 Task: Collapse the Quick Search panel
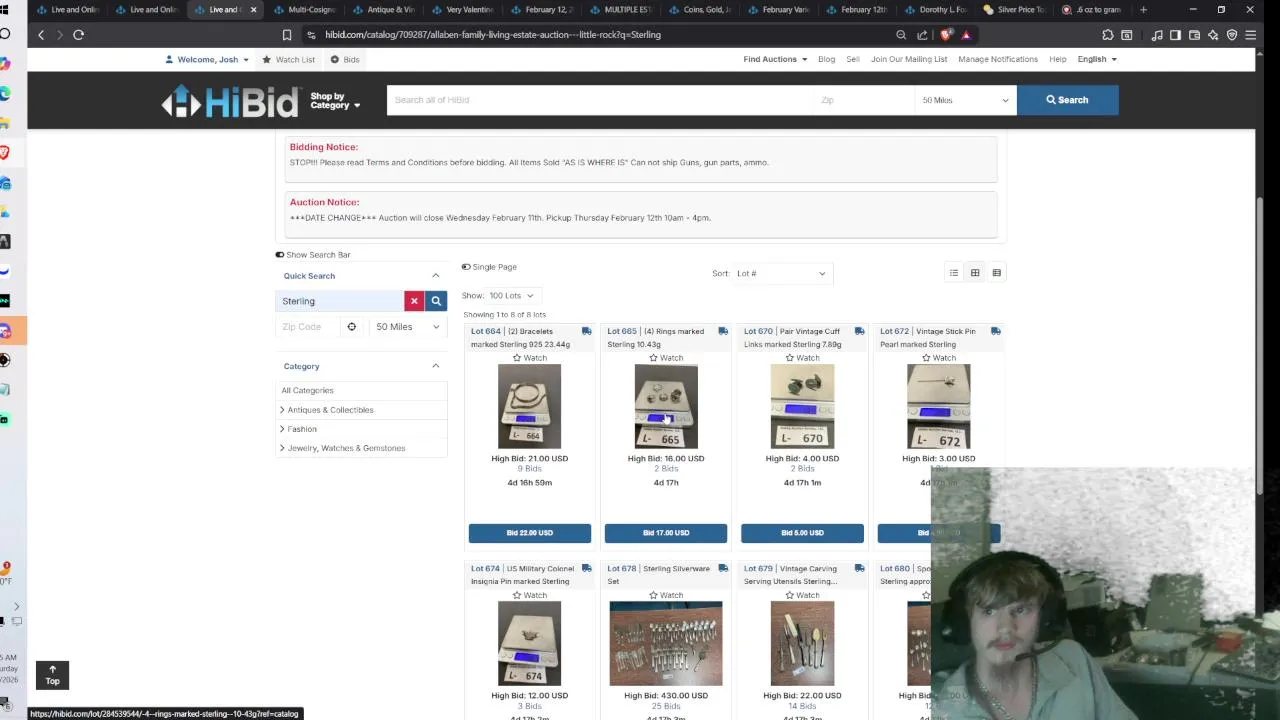435,276
